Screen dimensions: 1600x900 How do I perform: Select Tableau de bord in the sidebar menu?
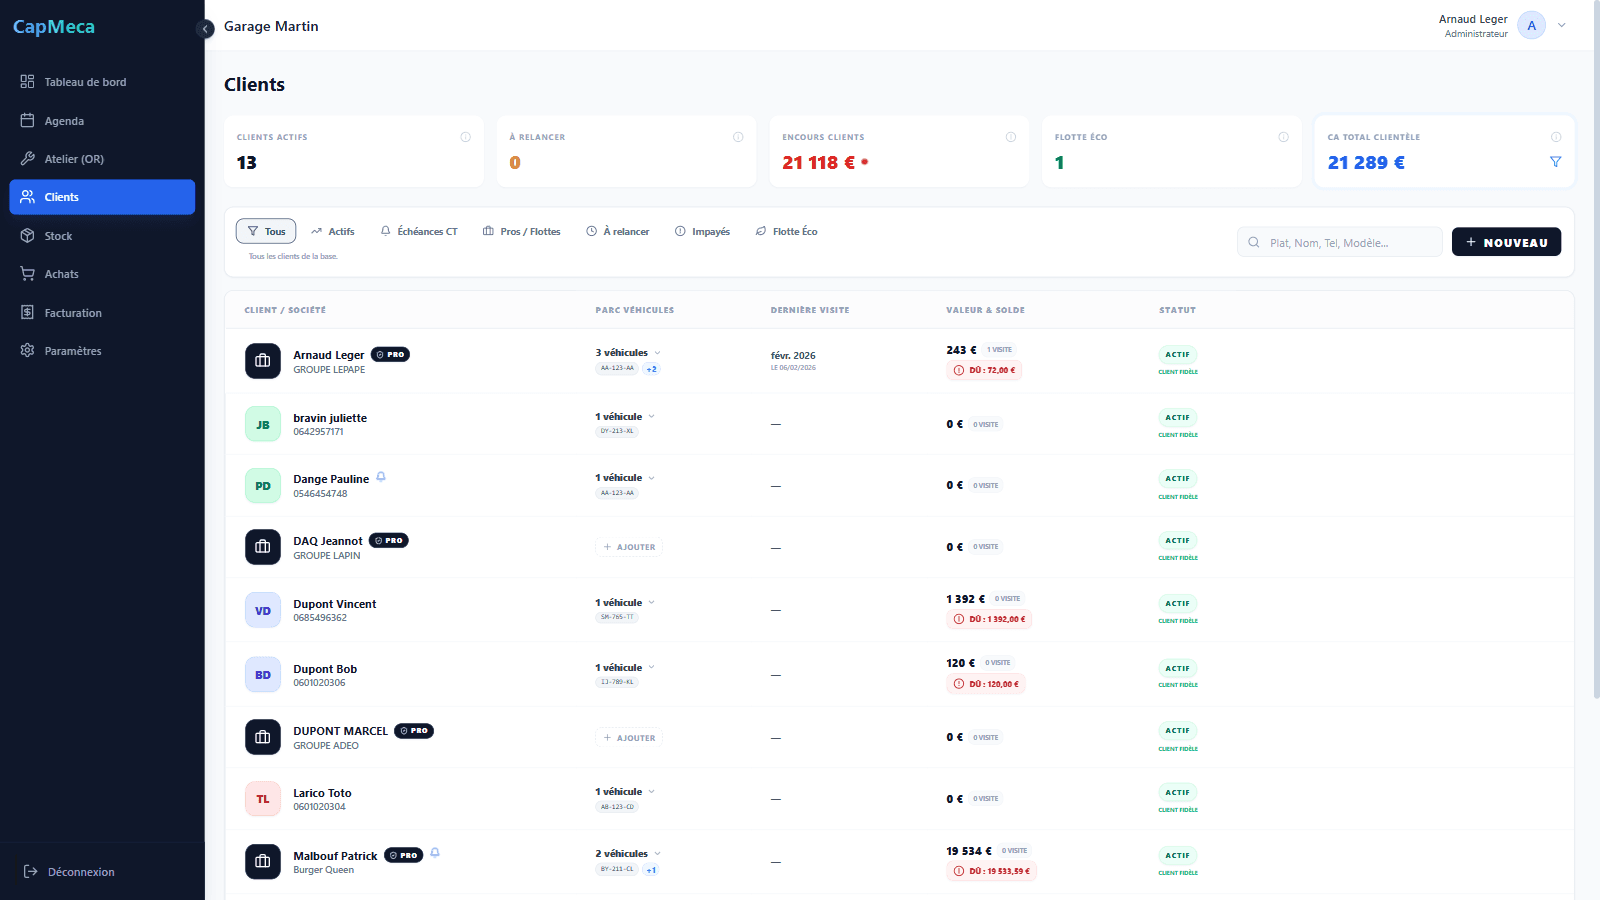(27, 81)
